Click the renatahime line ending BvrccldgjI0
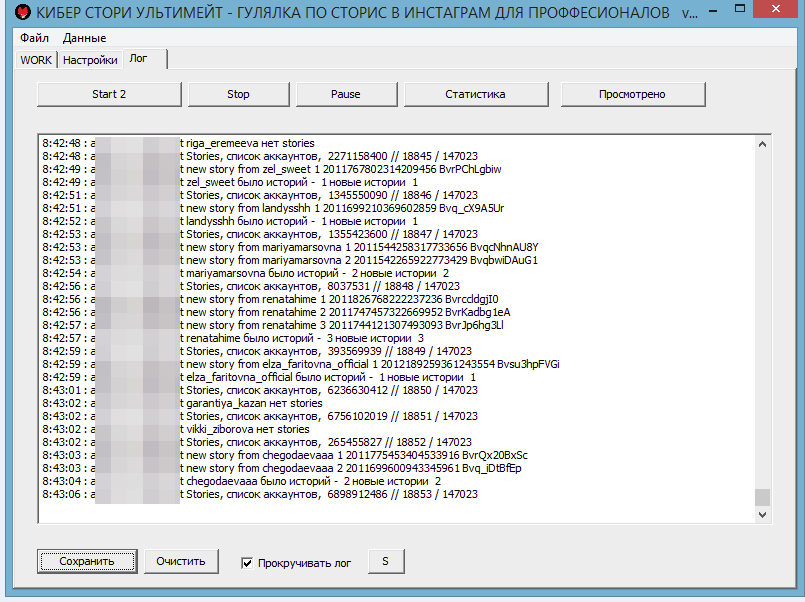The width and height of the screenshot is (805, 602). [270, 299]
